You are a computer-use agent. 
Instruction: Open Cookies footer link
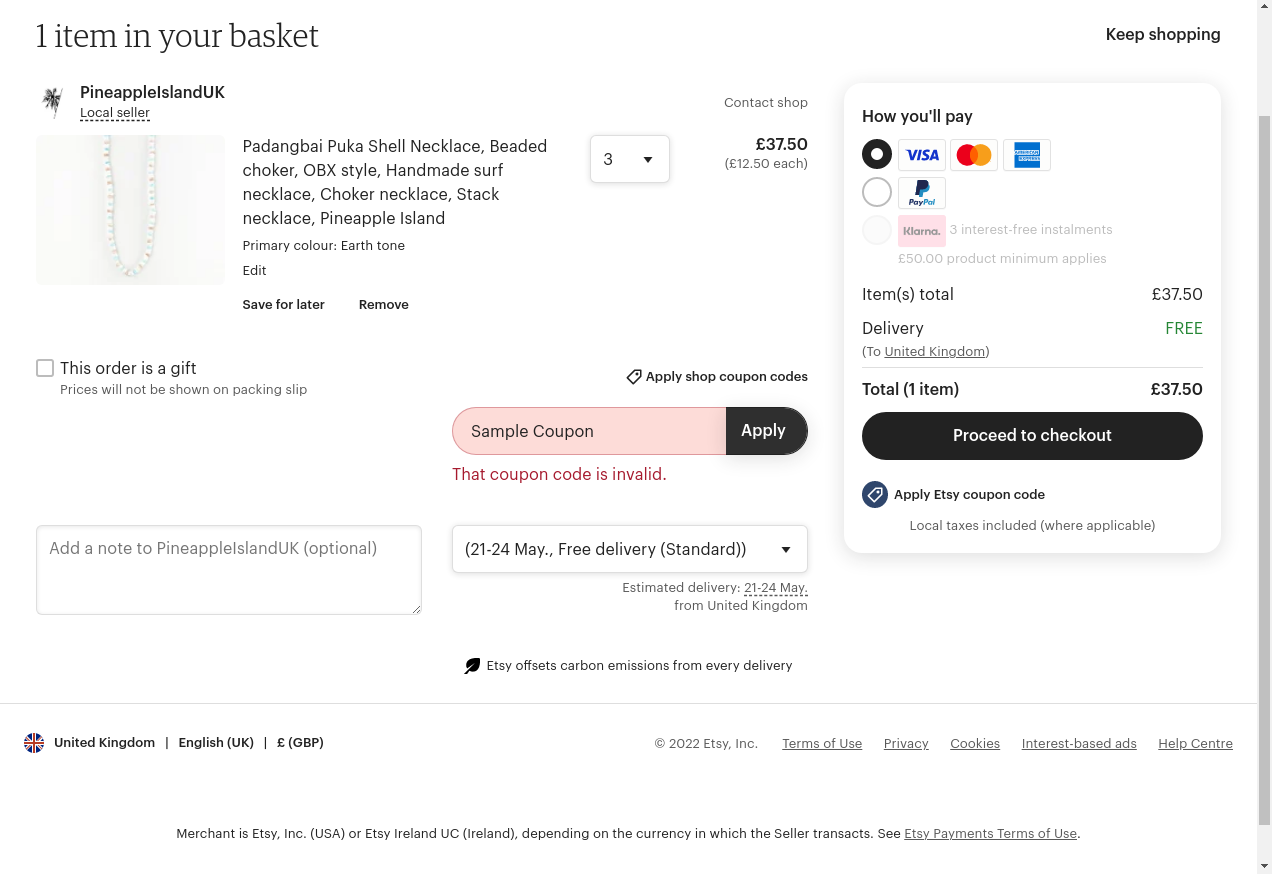tap(975, 743)
